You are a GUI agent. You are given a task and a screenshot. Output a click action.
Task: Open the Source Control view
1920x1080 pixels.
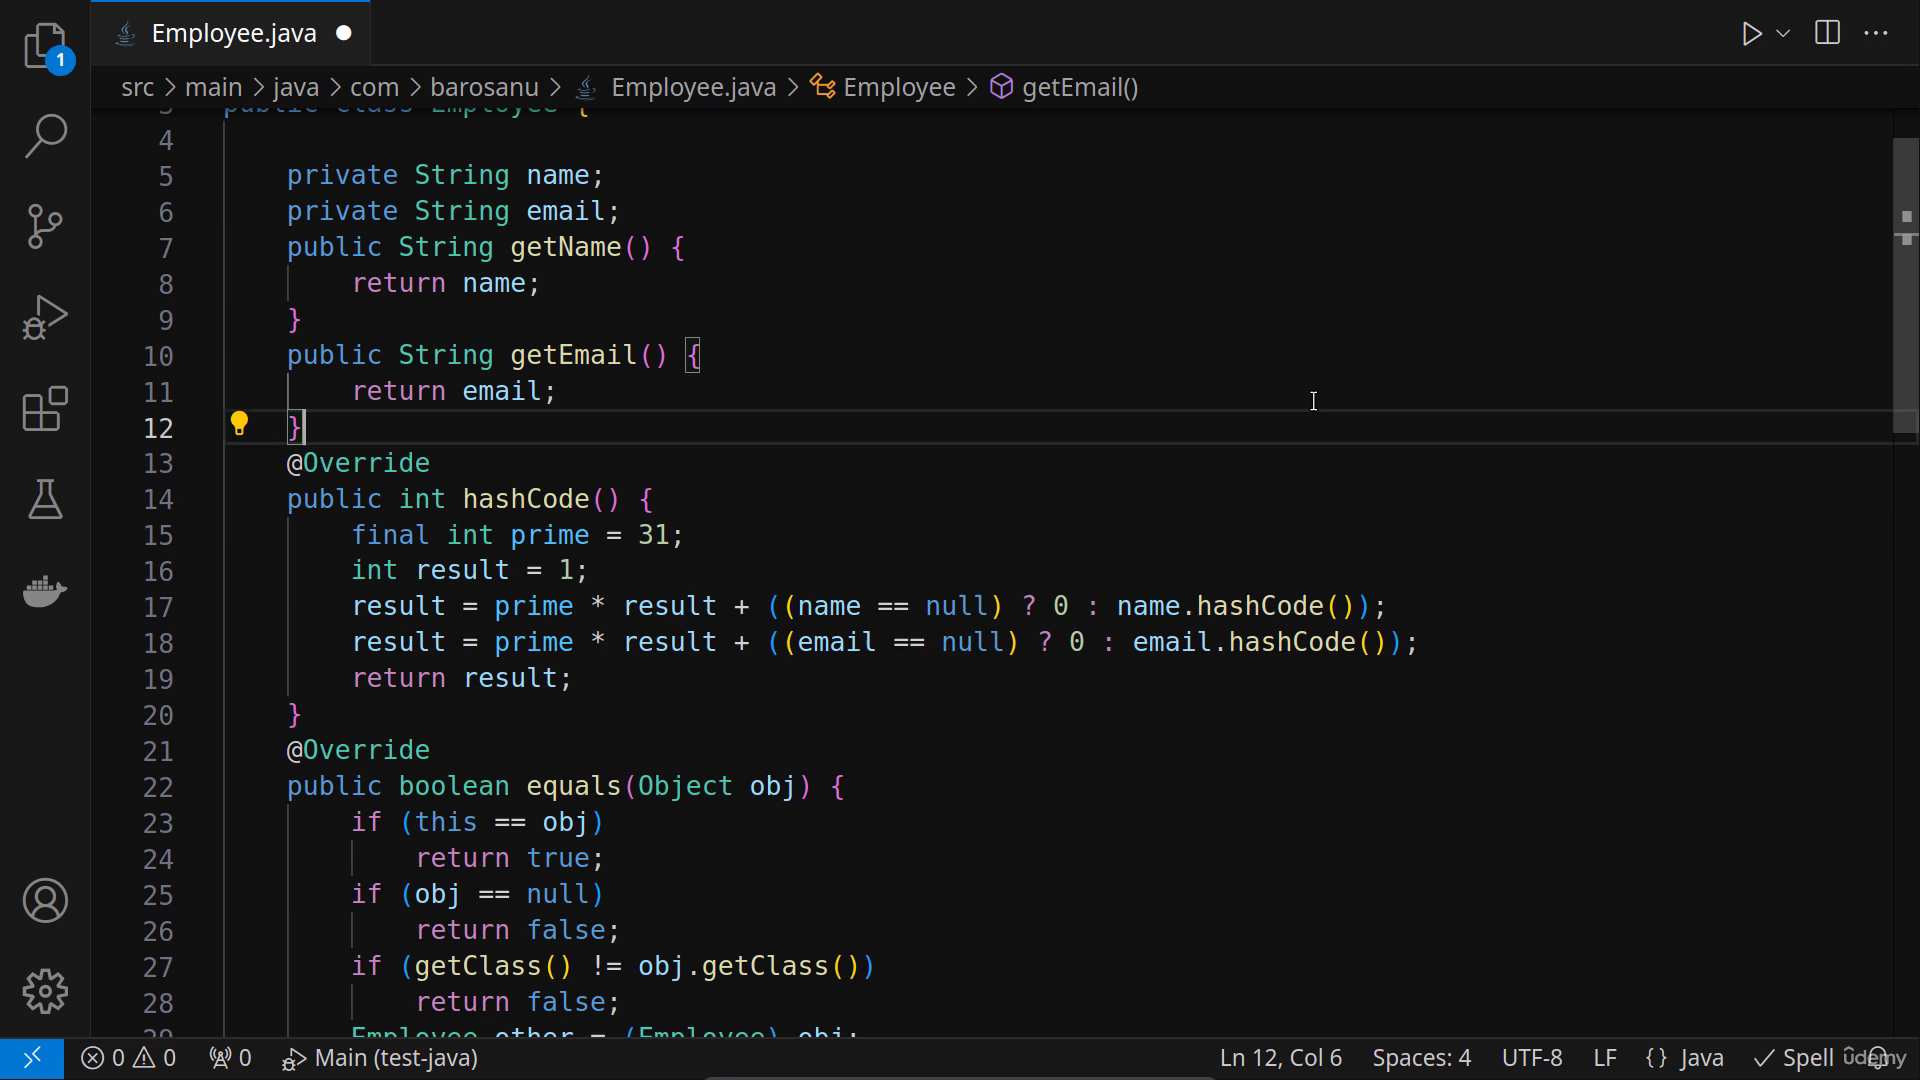(45, 226)
